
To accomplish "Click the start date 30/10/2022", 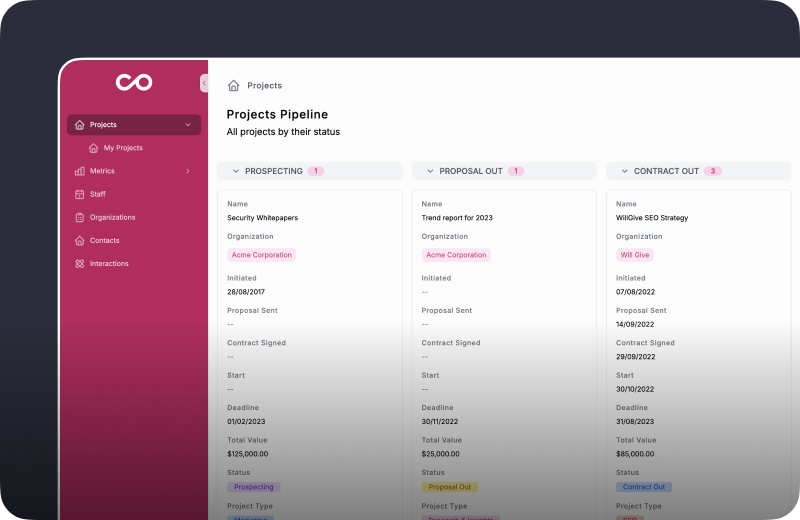I will [x=635, y=389].
